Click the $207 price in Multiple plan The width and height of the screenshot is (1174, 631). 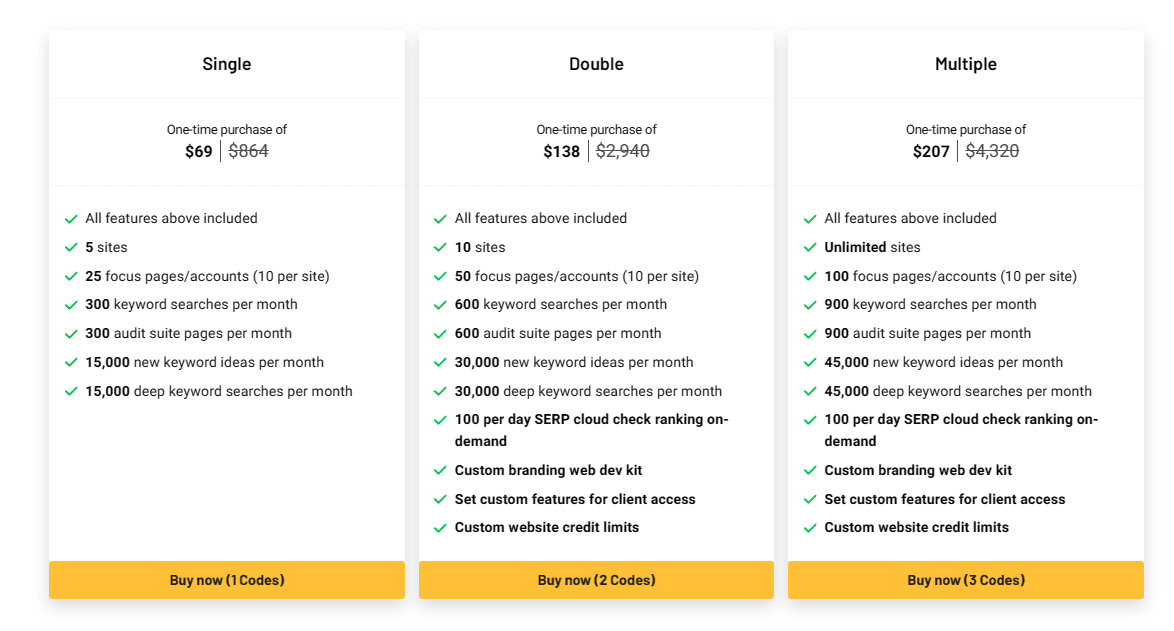[931, 151]
